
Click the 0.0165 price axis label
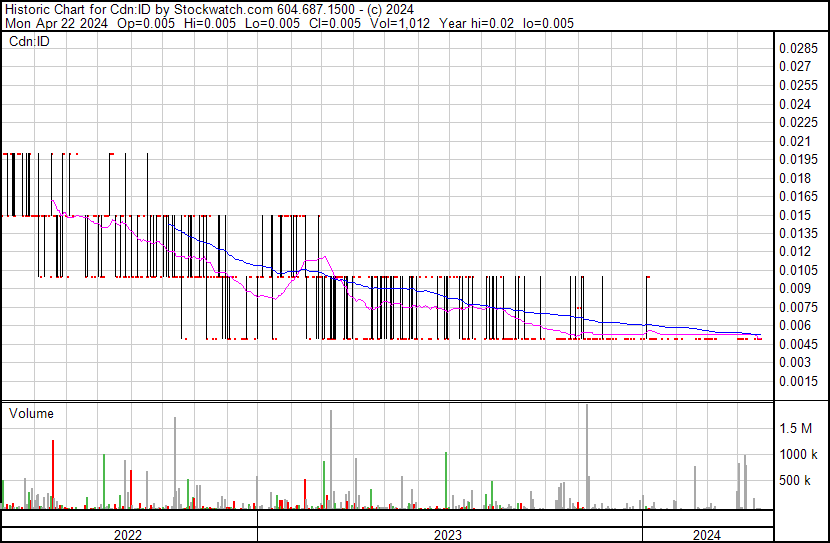tap(798, 196)
